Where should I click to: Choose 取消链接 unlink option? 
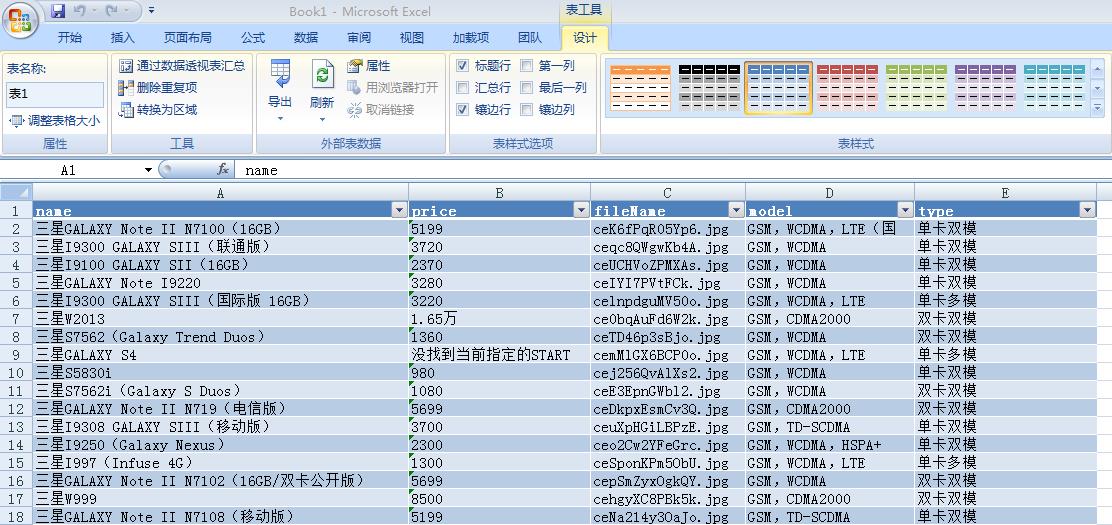click(x=381, y=110)
